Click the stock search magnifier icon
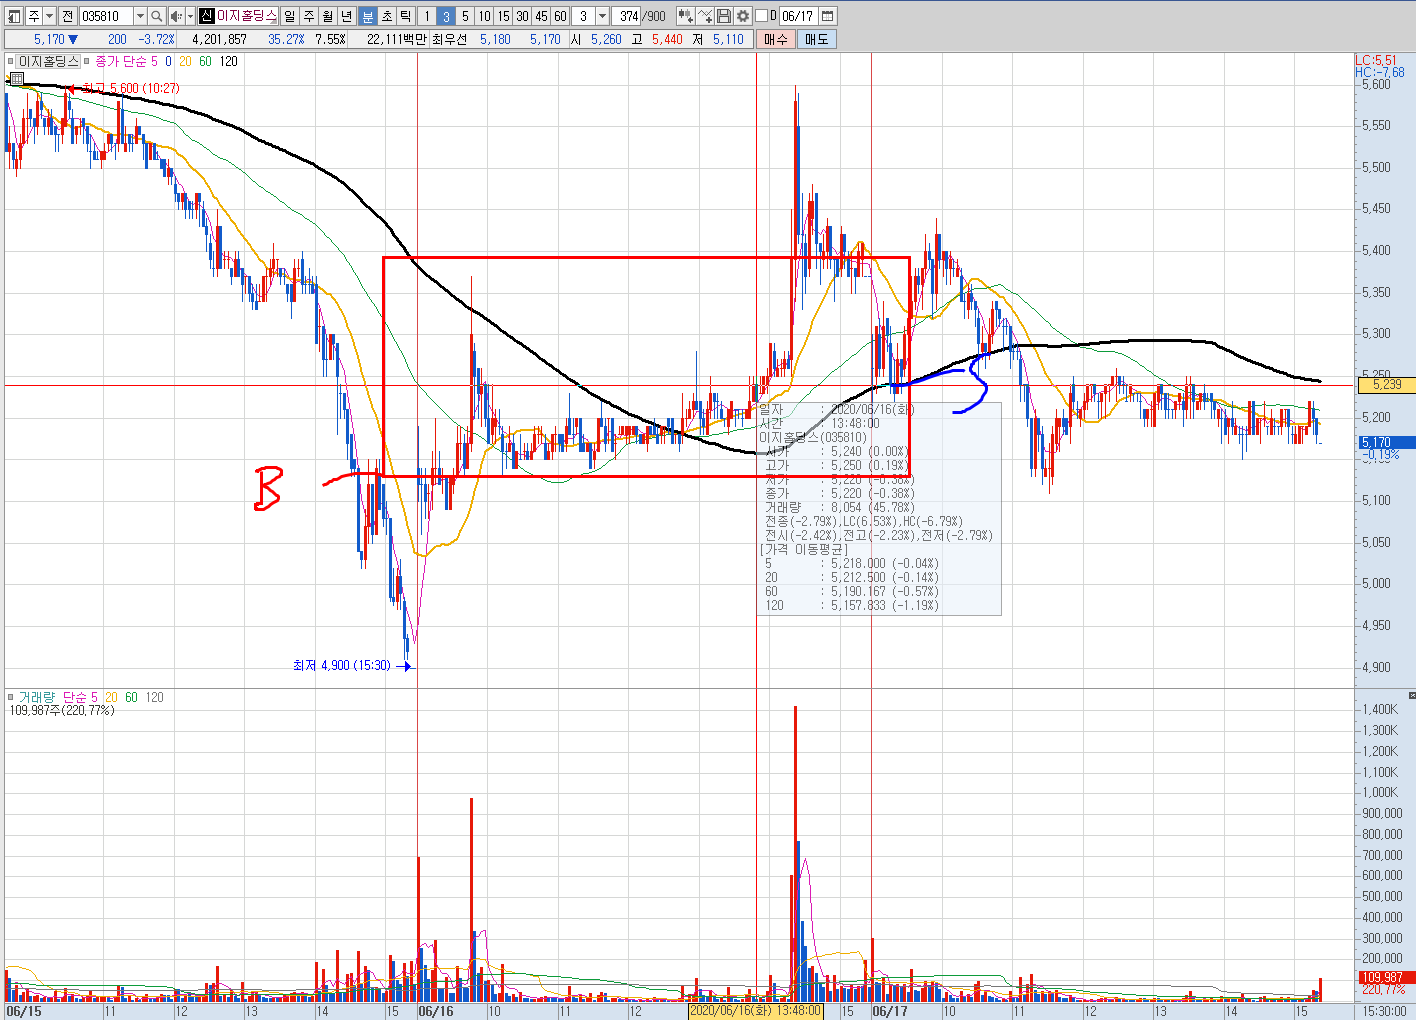The height and width of the screenshot is (1020, 1416). [x=157, y=16]
